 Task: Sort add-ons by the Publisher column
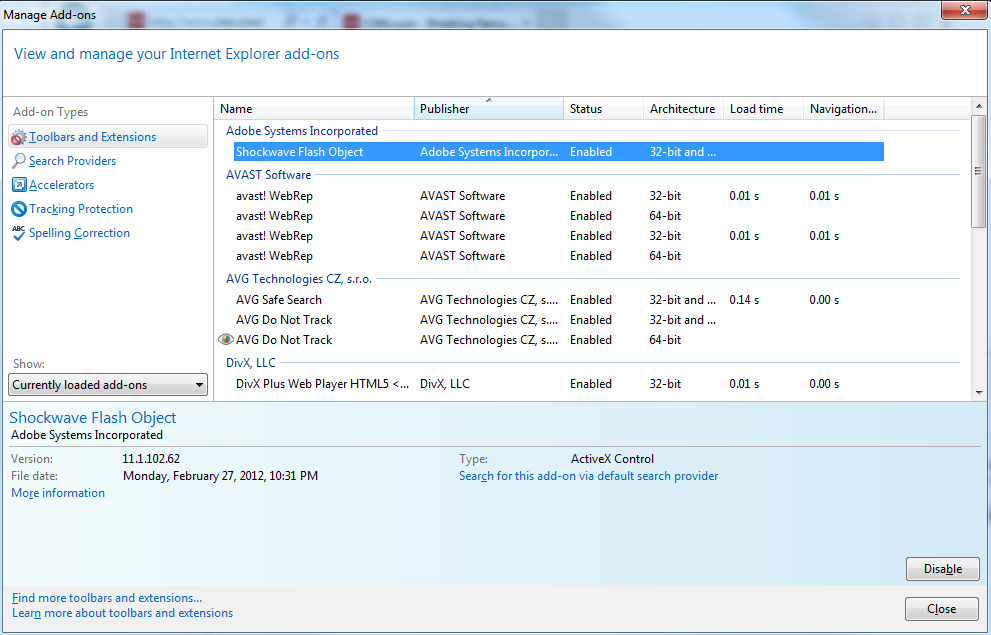coord(488,109)
